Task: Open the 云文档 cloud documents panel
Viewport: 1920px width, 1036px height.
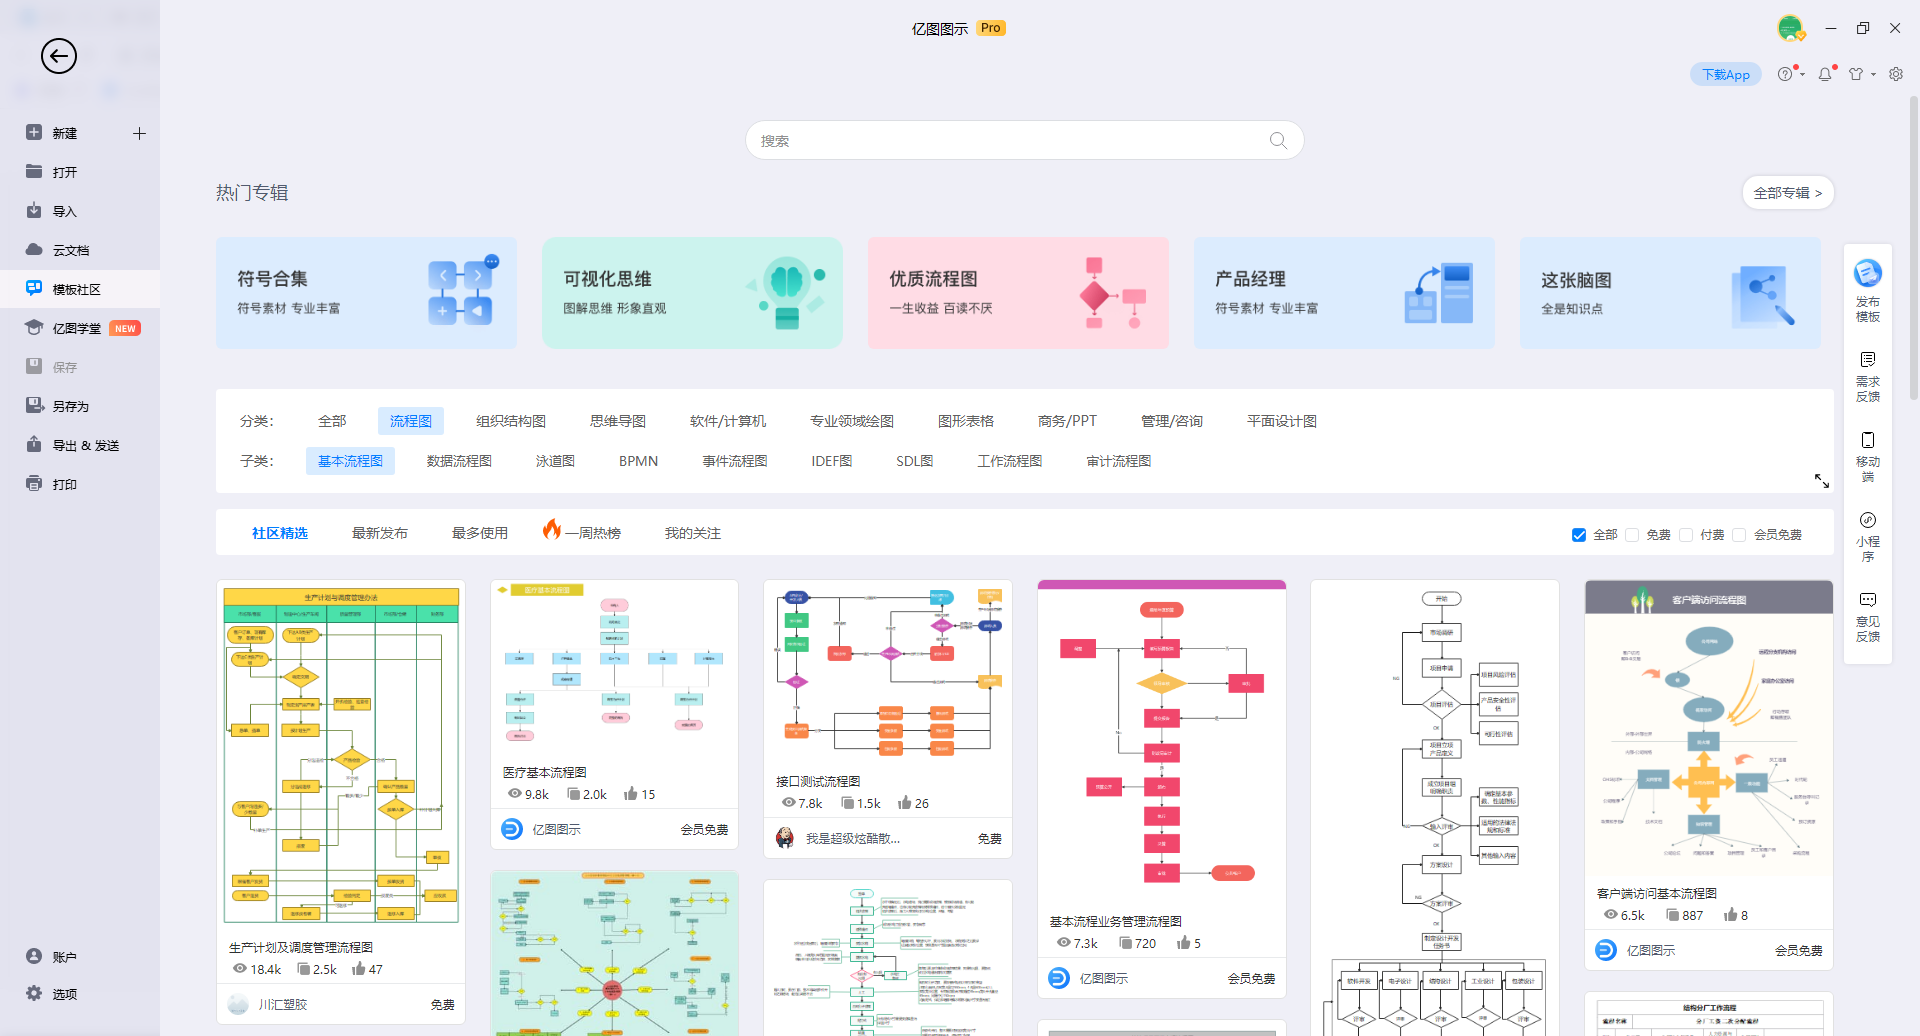Action: point(66,250)
